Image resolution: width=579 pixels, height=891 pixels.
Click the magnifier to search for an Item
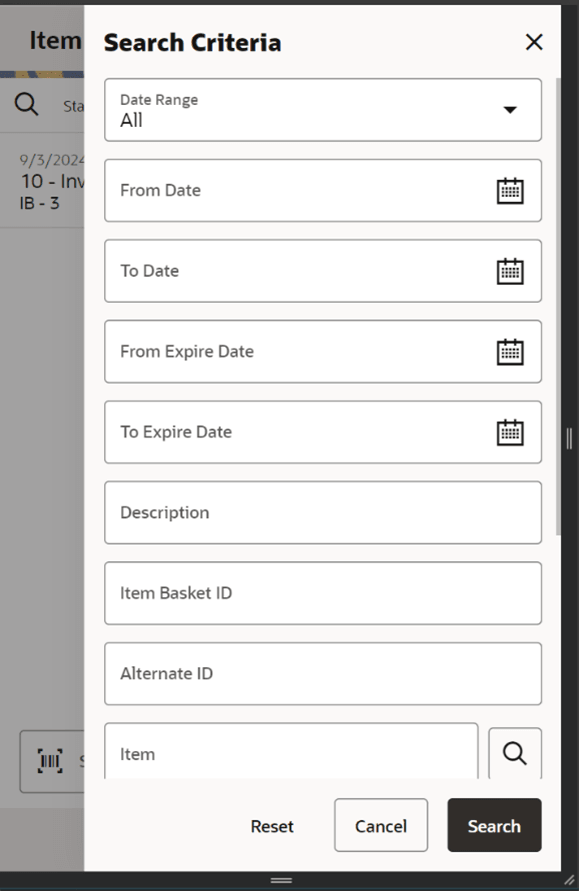point(514,753)
